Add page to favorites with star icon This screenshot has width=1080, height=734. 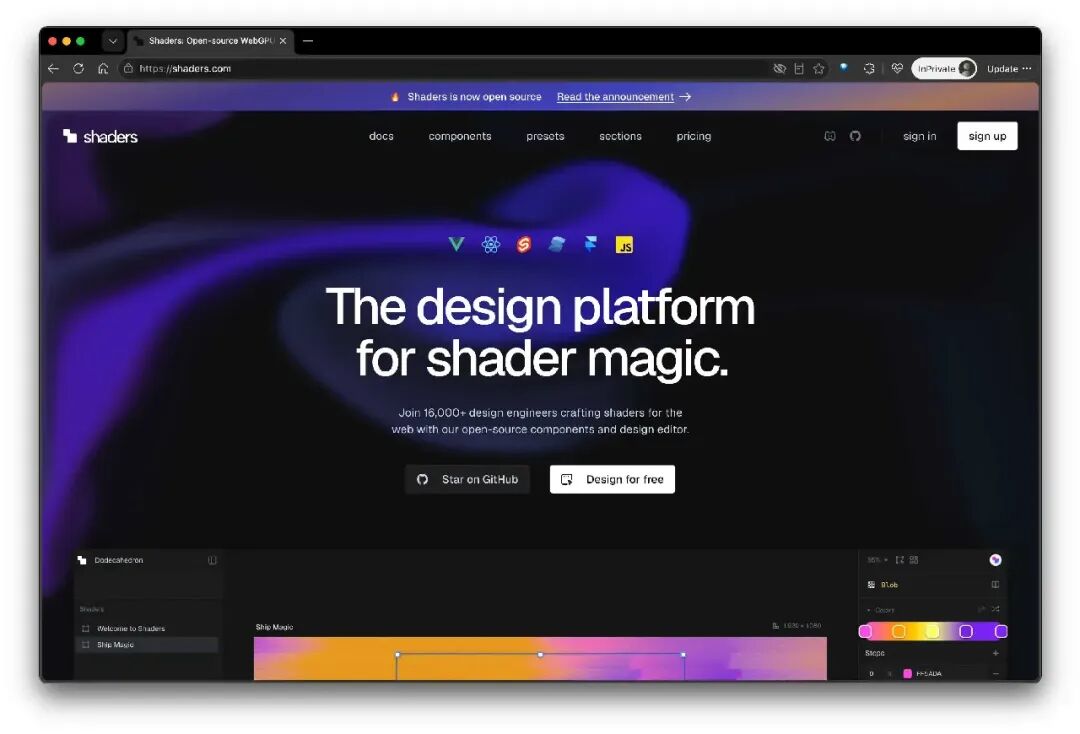(x=819, y=69)
